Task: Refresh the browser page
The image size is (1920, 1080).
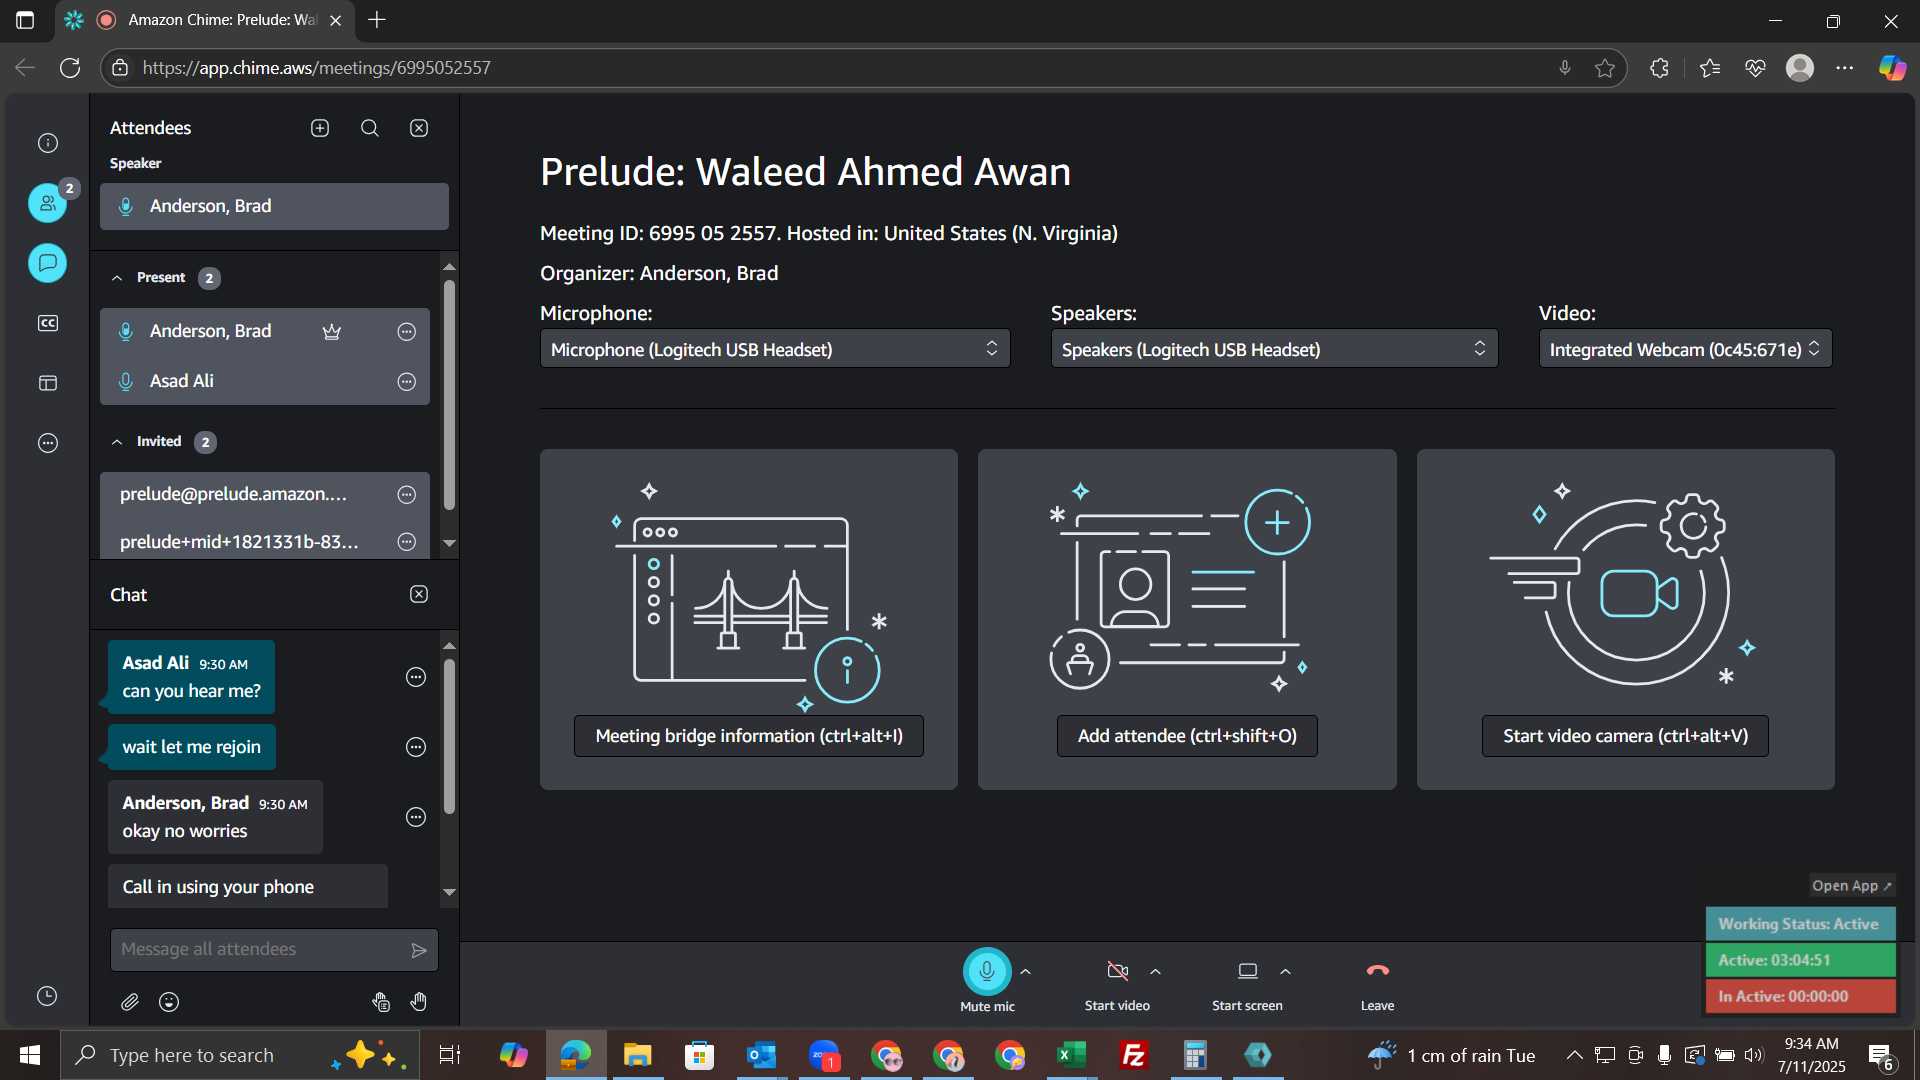Action: coord(70,68)
